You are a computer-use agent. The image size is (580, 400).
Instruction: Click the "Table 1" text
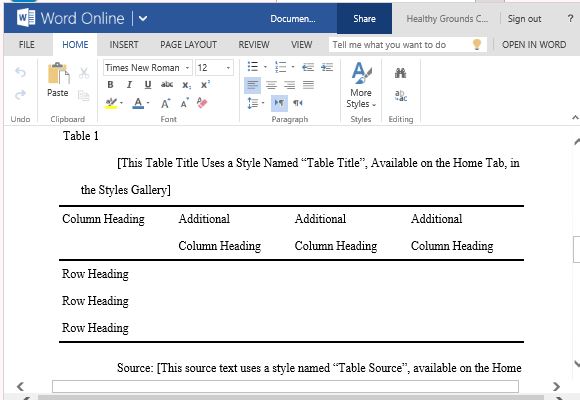point(81,136)
